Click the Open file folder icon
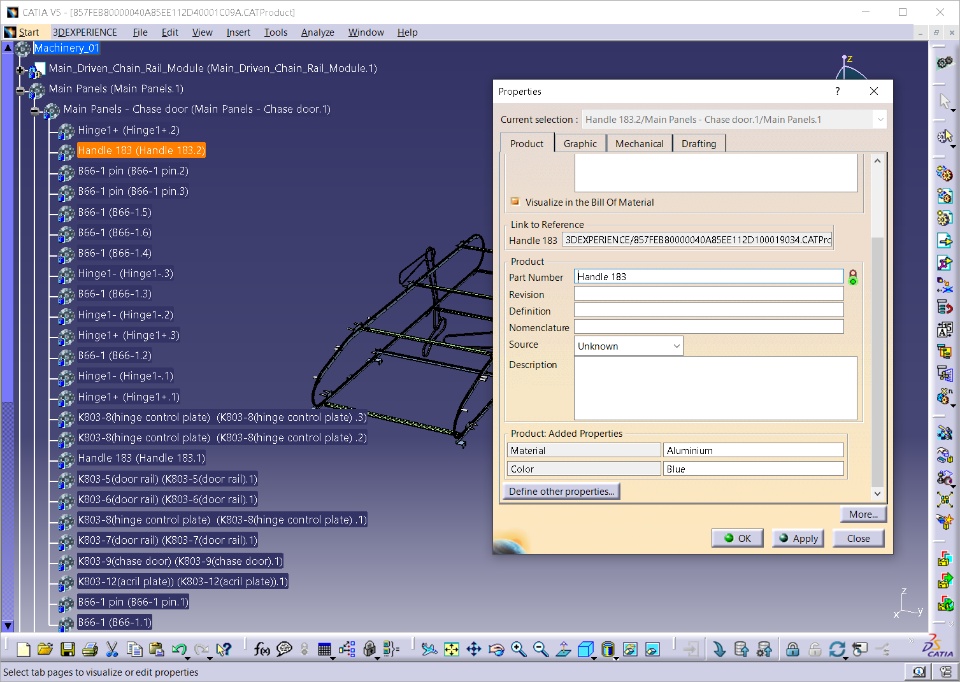960x682 pixels. coord(45,649)
